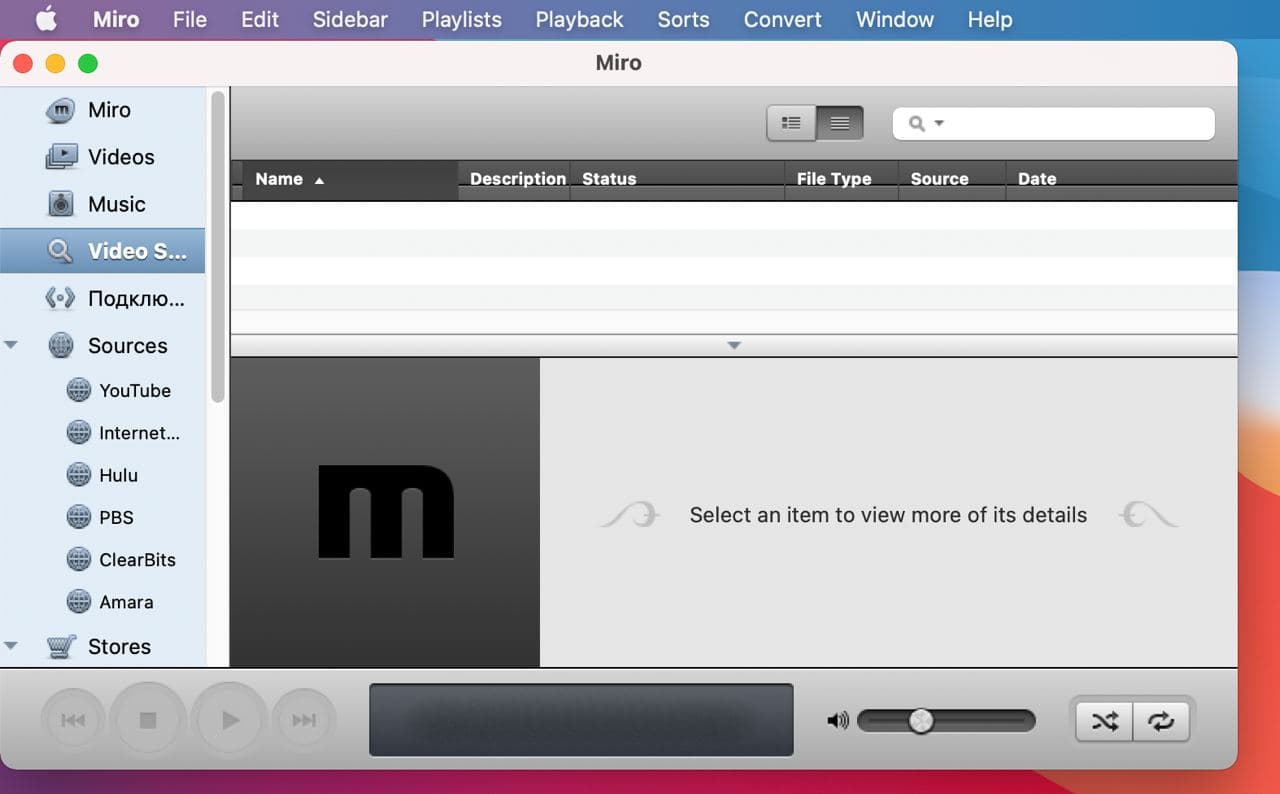This screenshot has width=1280, height=794.
Task: Click the Amara globe icon
Action: click(79, 602)
